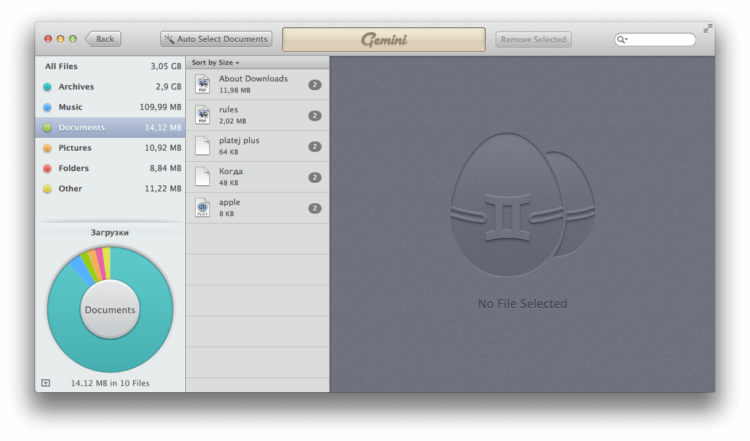The width and height of the screenshot is (750, 441).
Task: Click Auto Select Documents button
Action: pyautogui.click(x=216, y=39)
